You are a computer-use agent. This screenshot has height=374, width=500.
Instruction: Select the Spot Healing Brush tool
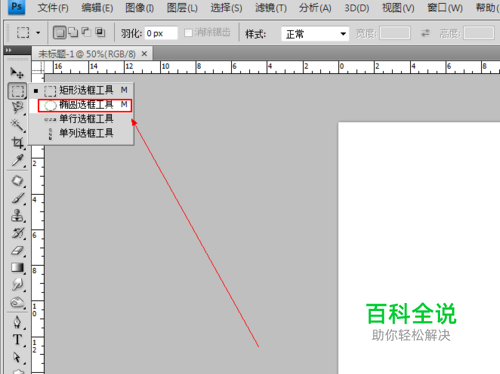pos(17,181)
